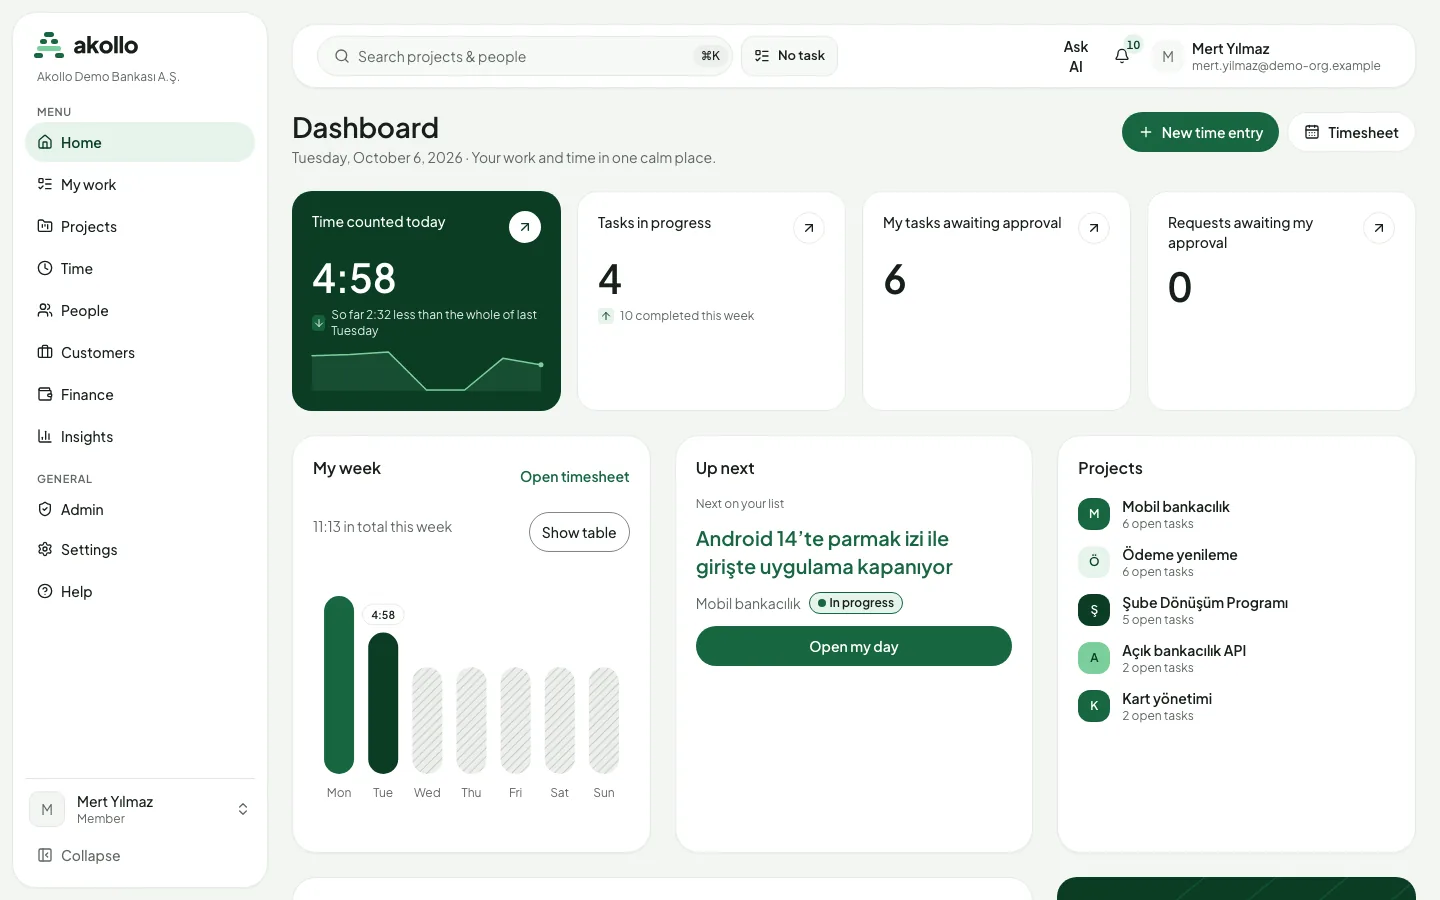
Task: Click the M avatar in top bar
Action: (1168, 56)
